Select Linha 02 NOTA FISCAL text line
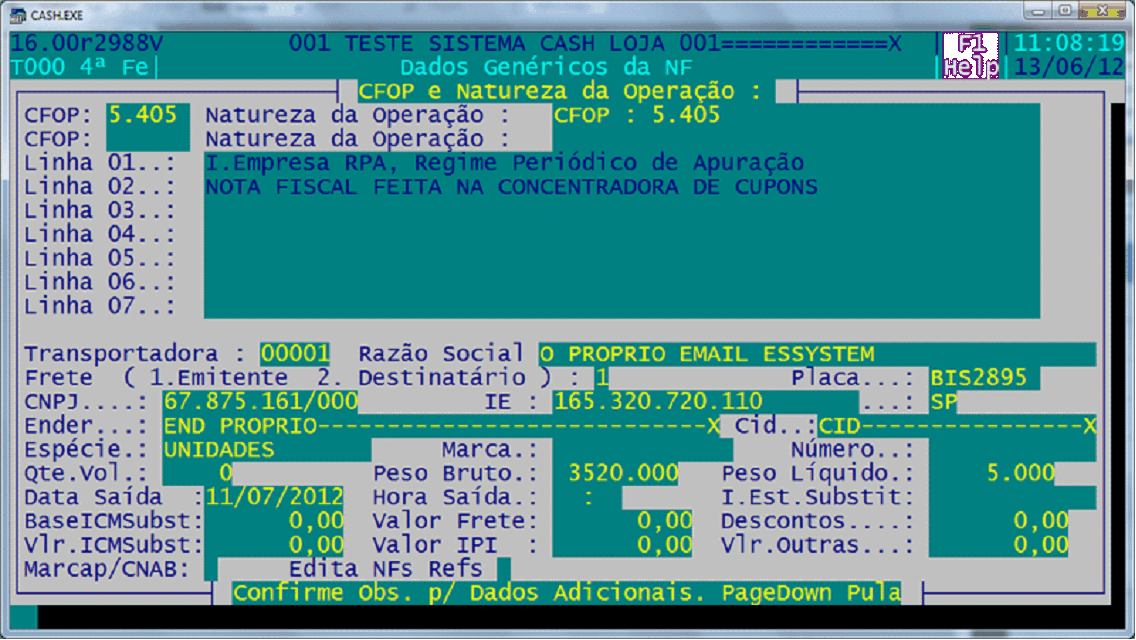1136x640 pixels. pyautogui.click(x=511, y=187)
